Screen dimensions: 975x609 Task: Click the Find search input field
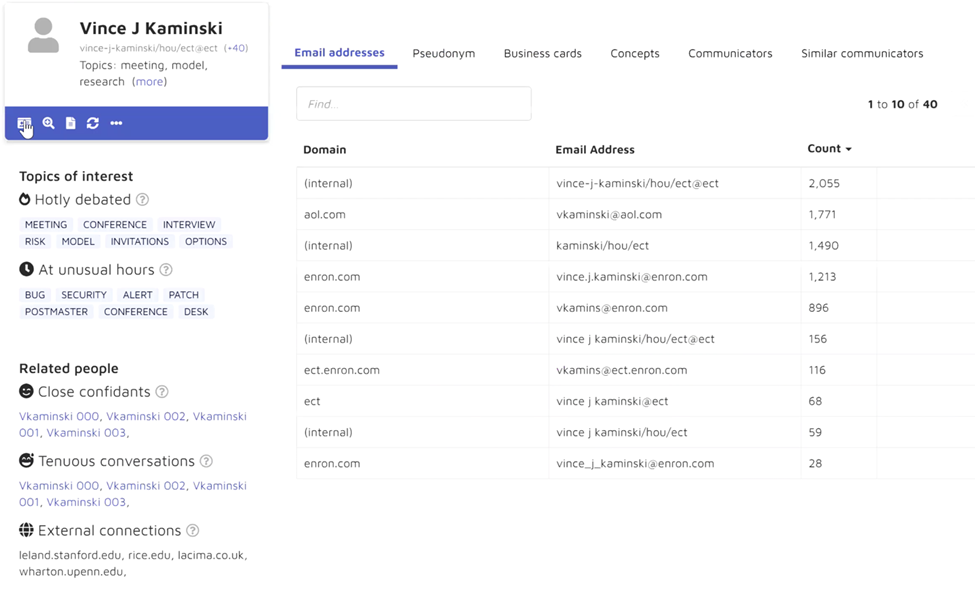tap(414, 104)
